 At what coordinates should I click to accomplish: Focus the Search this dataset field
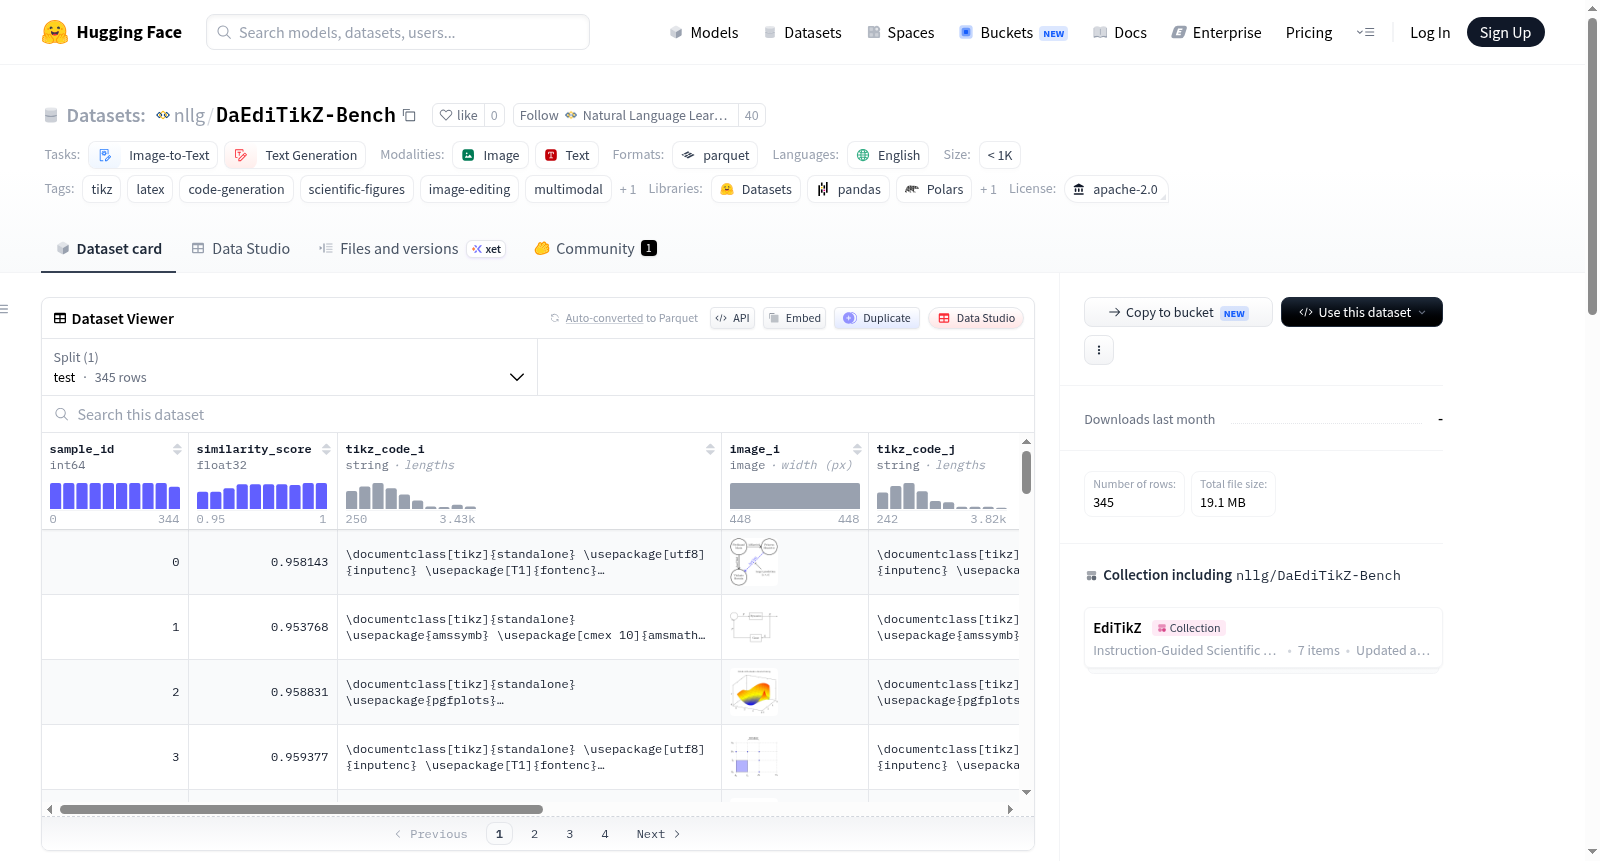538,414
